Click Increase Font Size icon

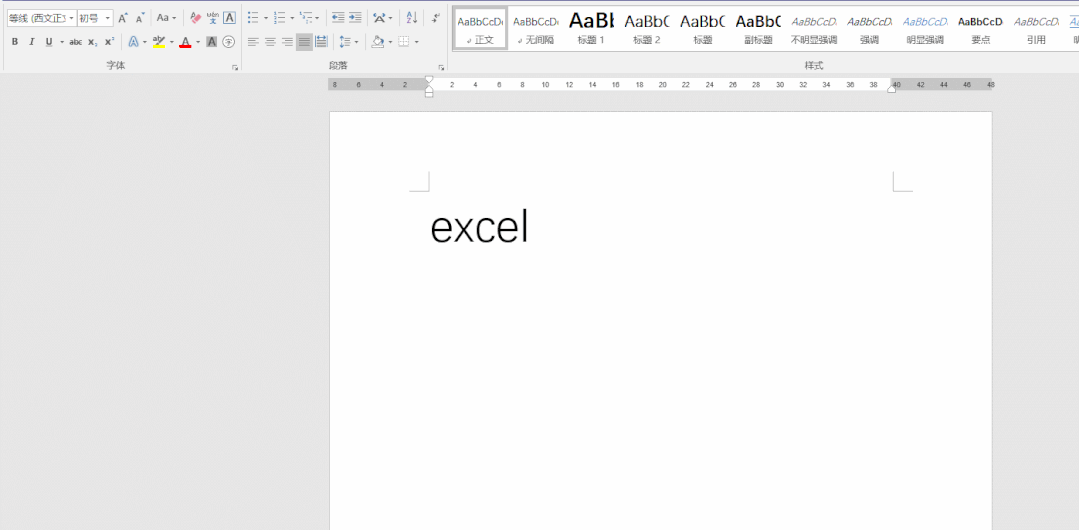pyautogui.click(x=122, y=18)
